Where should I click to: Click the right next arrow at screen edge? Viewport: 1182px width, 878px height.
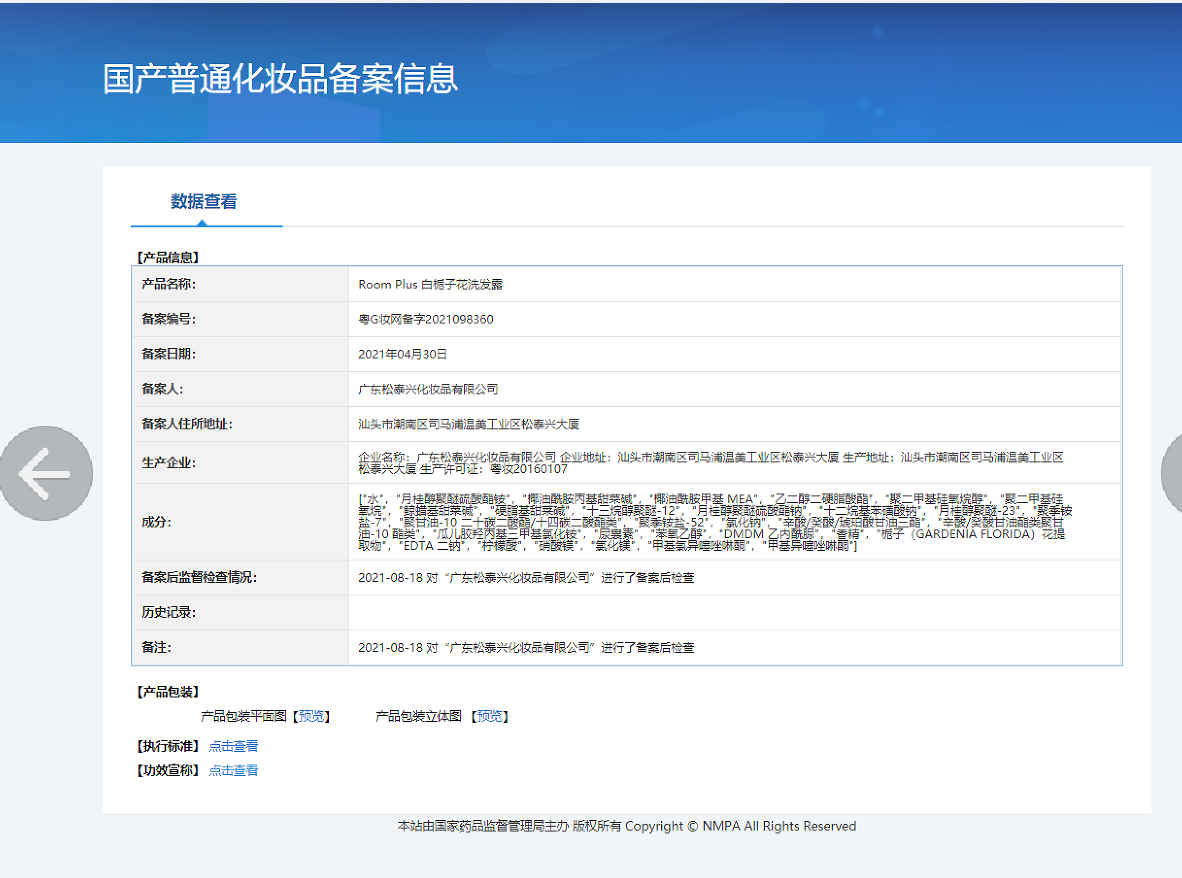[1172, 474]
